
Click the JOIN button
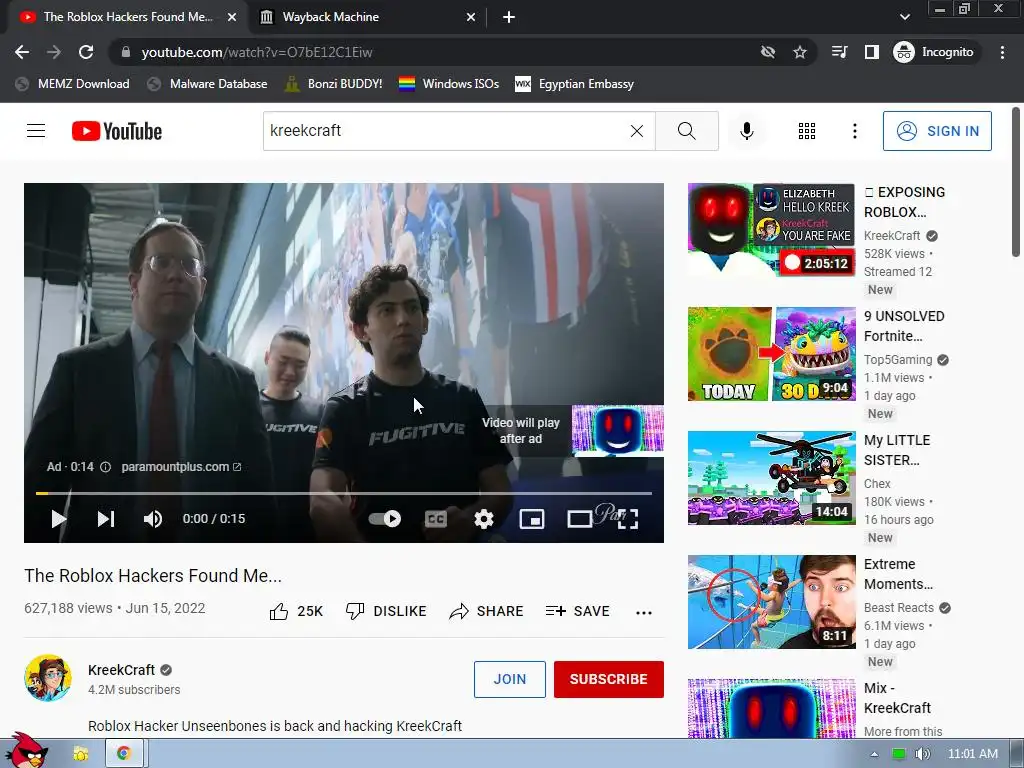pos(509,679)
